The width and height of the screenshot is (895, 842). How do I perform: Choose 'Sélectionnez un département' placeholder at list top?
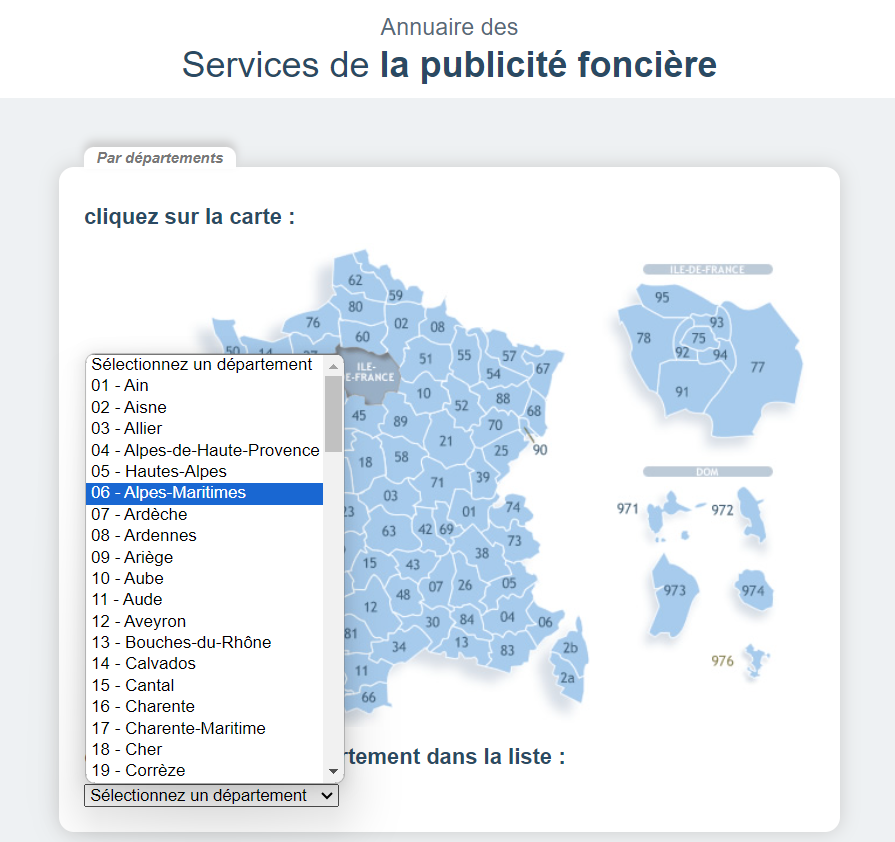(204, 364)
